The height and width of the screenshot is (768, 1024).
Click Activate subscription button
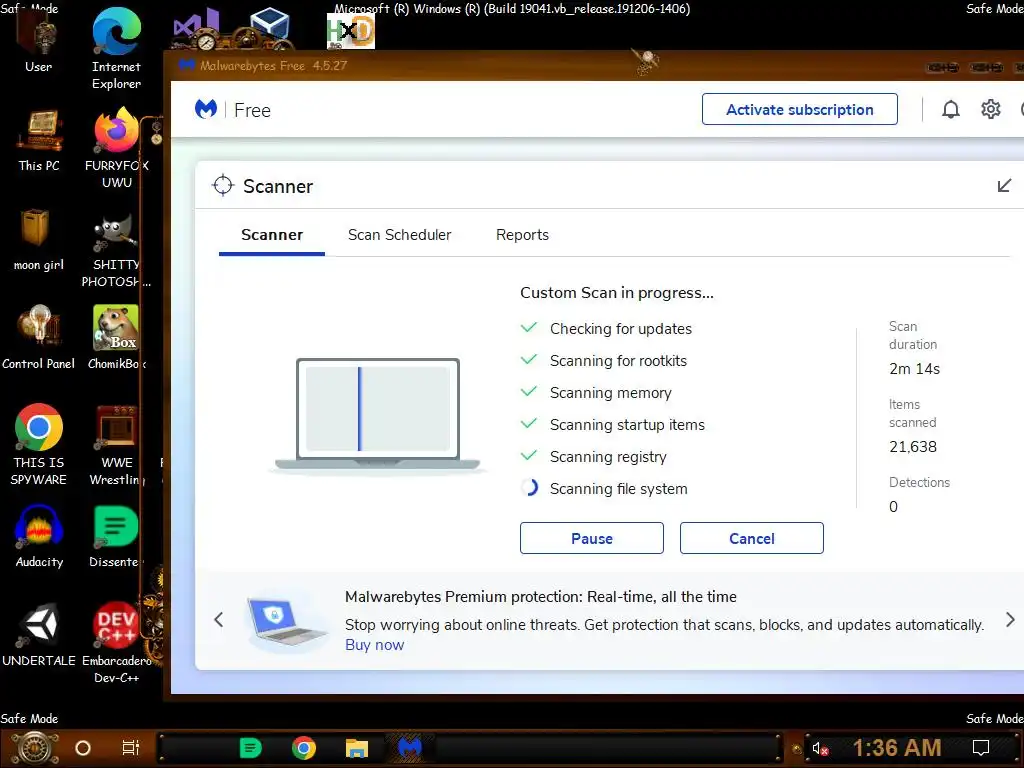pos(799,109)
